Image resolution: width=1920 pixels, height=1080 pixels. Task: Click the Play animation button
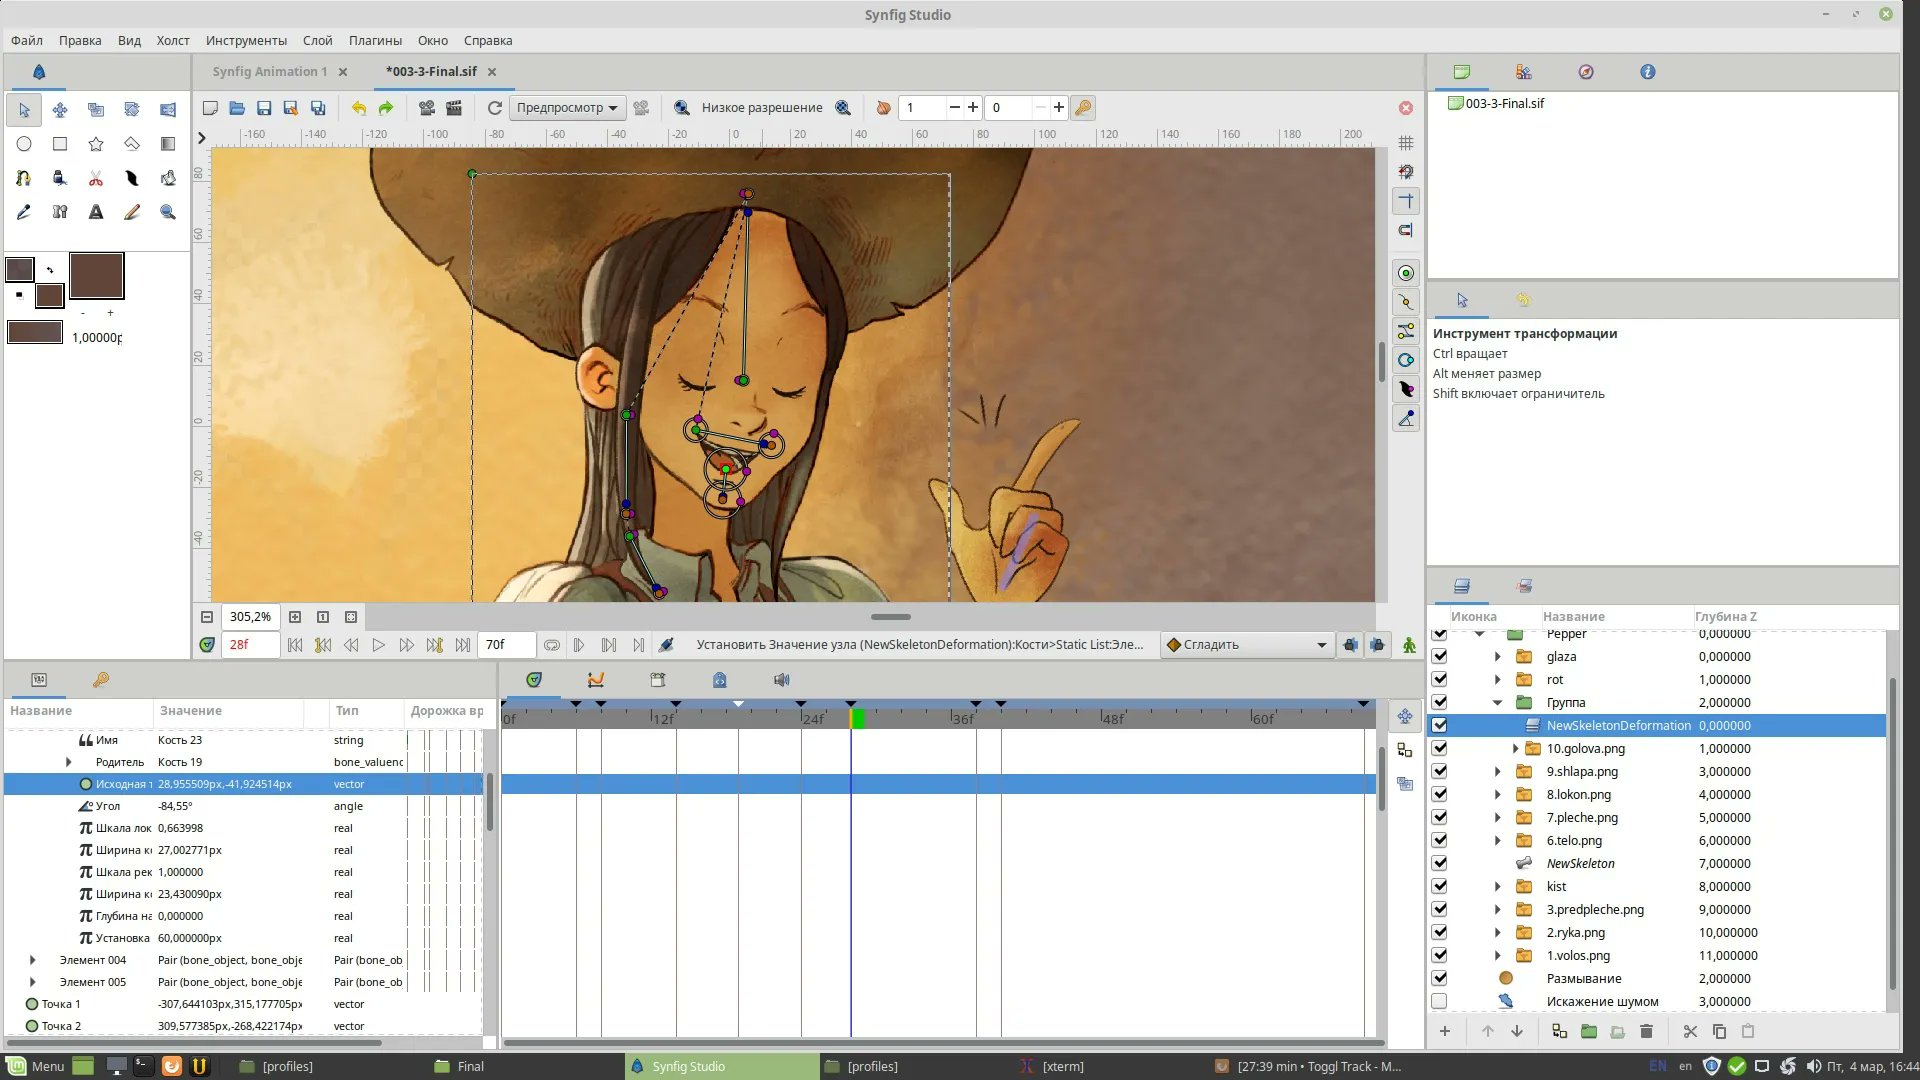(378, 646)
